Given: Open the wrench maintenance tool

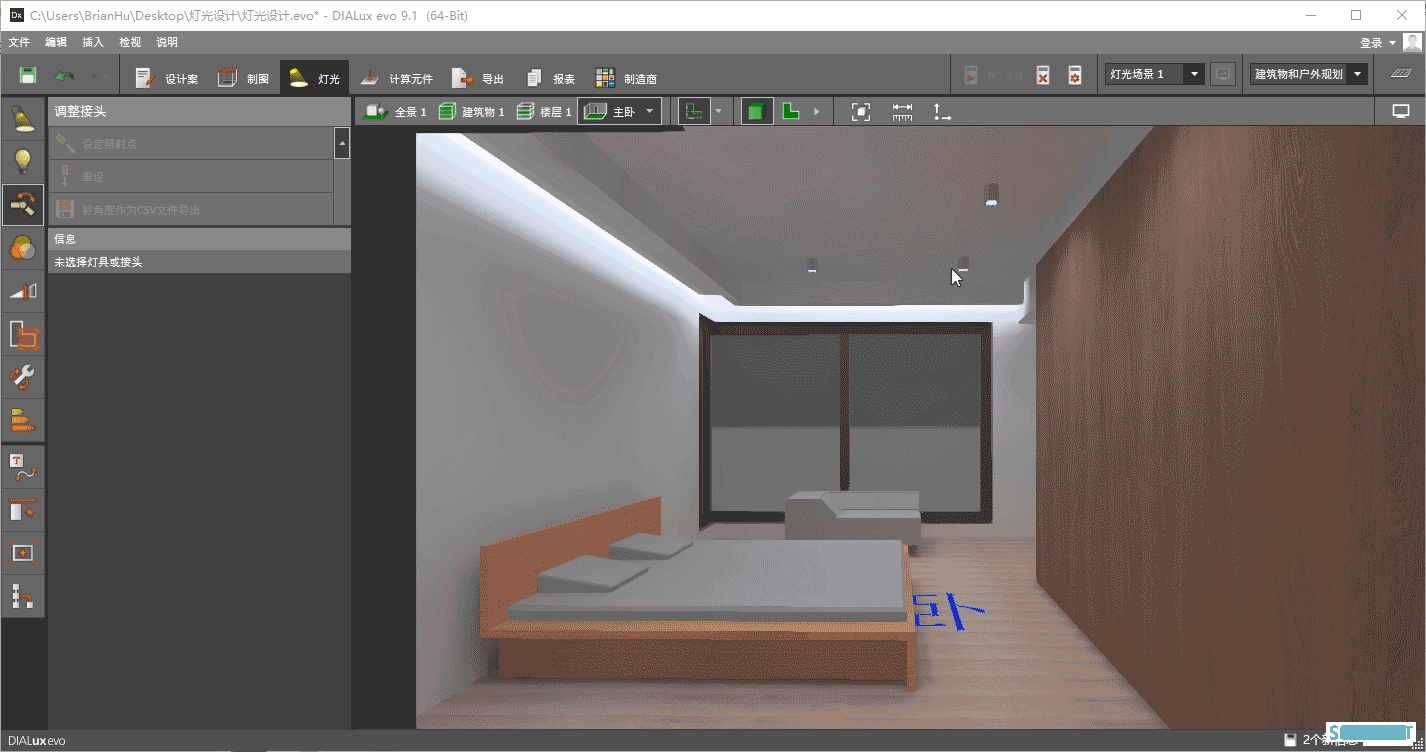Looking at the screenshot, I should click(x=23, y=377).
